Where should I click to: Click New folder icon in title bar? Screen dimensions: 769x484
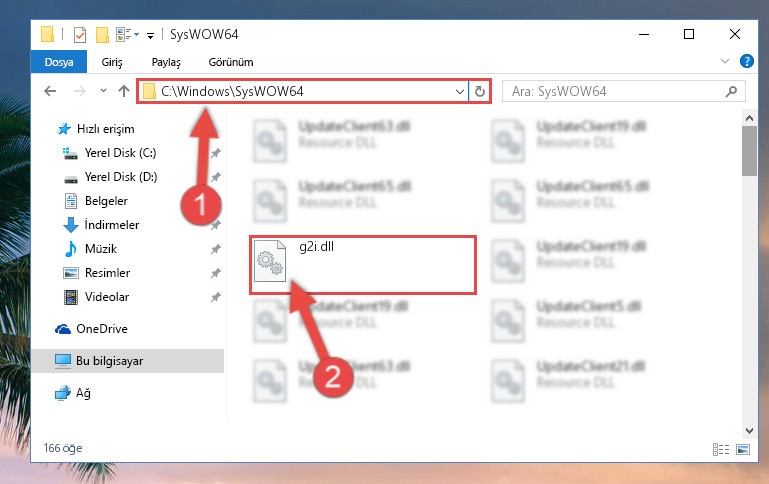point(102,35)
